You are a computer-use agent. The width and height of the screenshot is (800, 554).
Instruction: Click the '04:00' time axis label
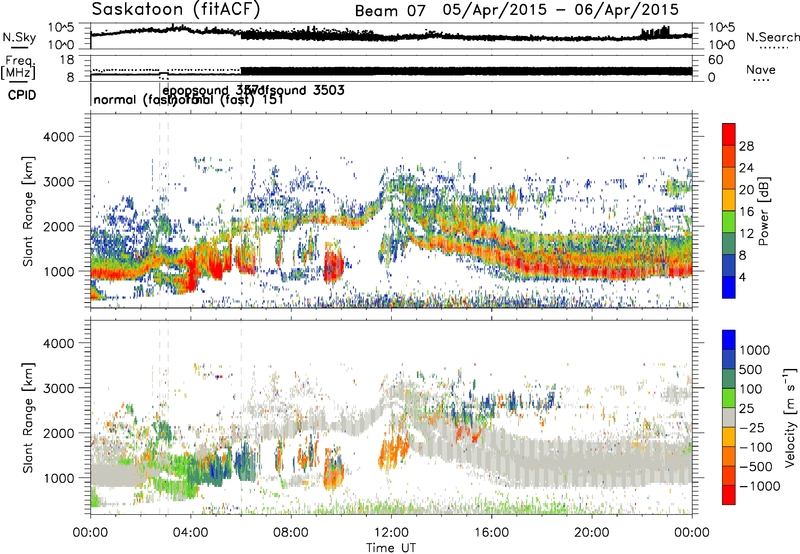[190, 533]
